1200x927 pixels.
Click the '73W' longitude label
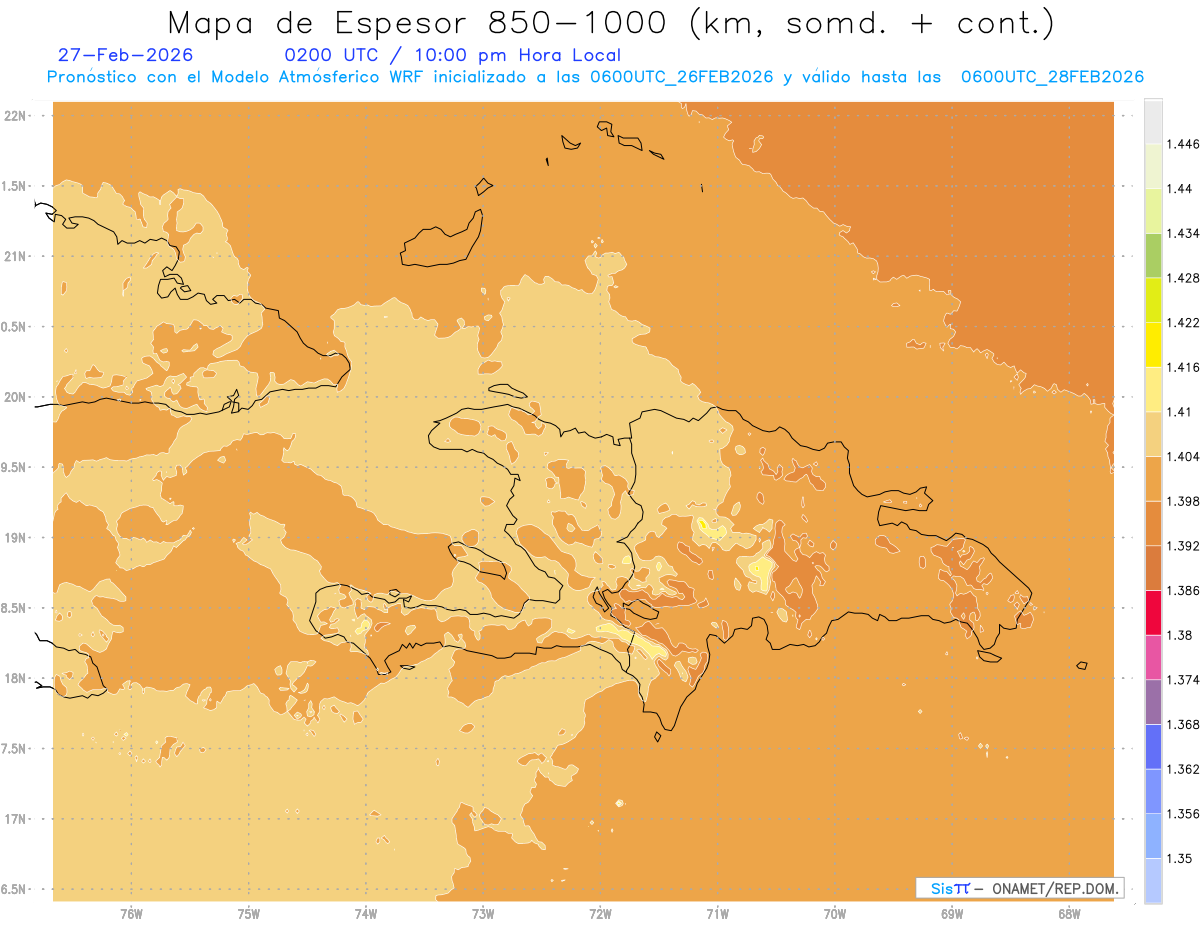pyautogui.click(x=483, y=913)
